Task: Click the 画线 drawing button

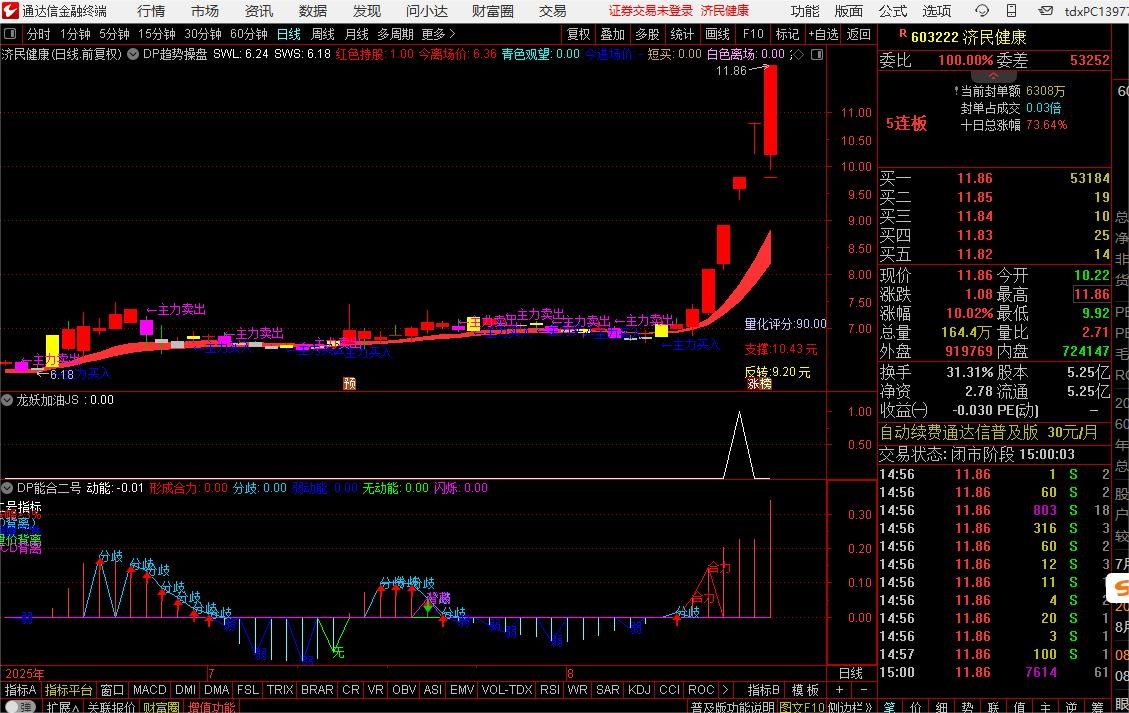Action: tap(717, 34)
